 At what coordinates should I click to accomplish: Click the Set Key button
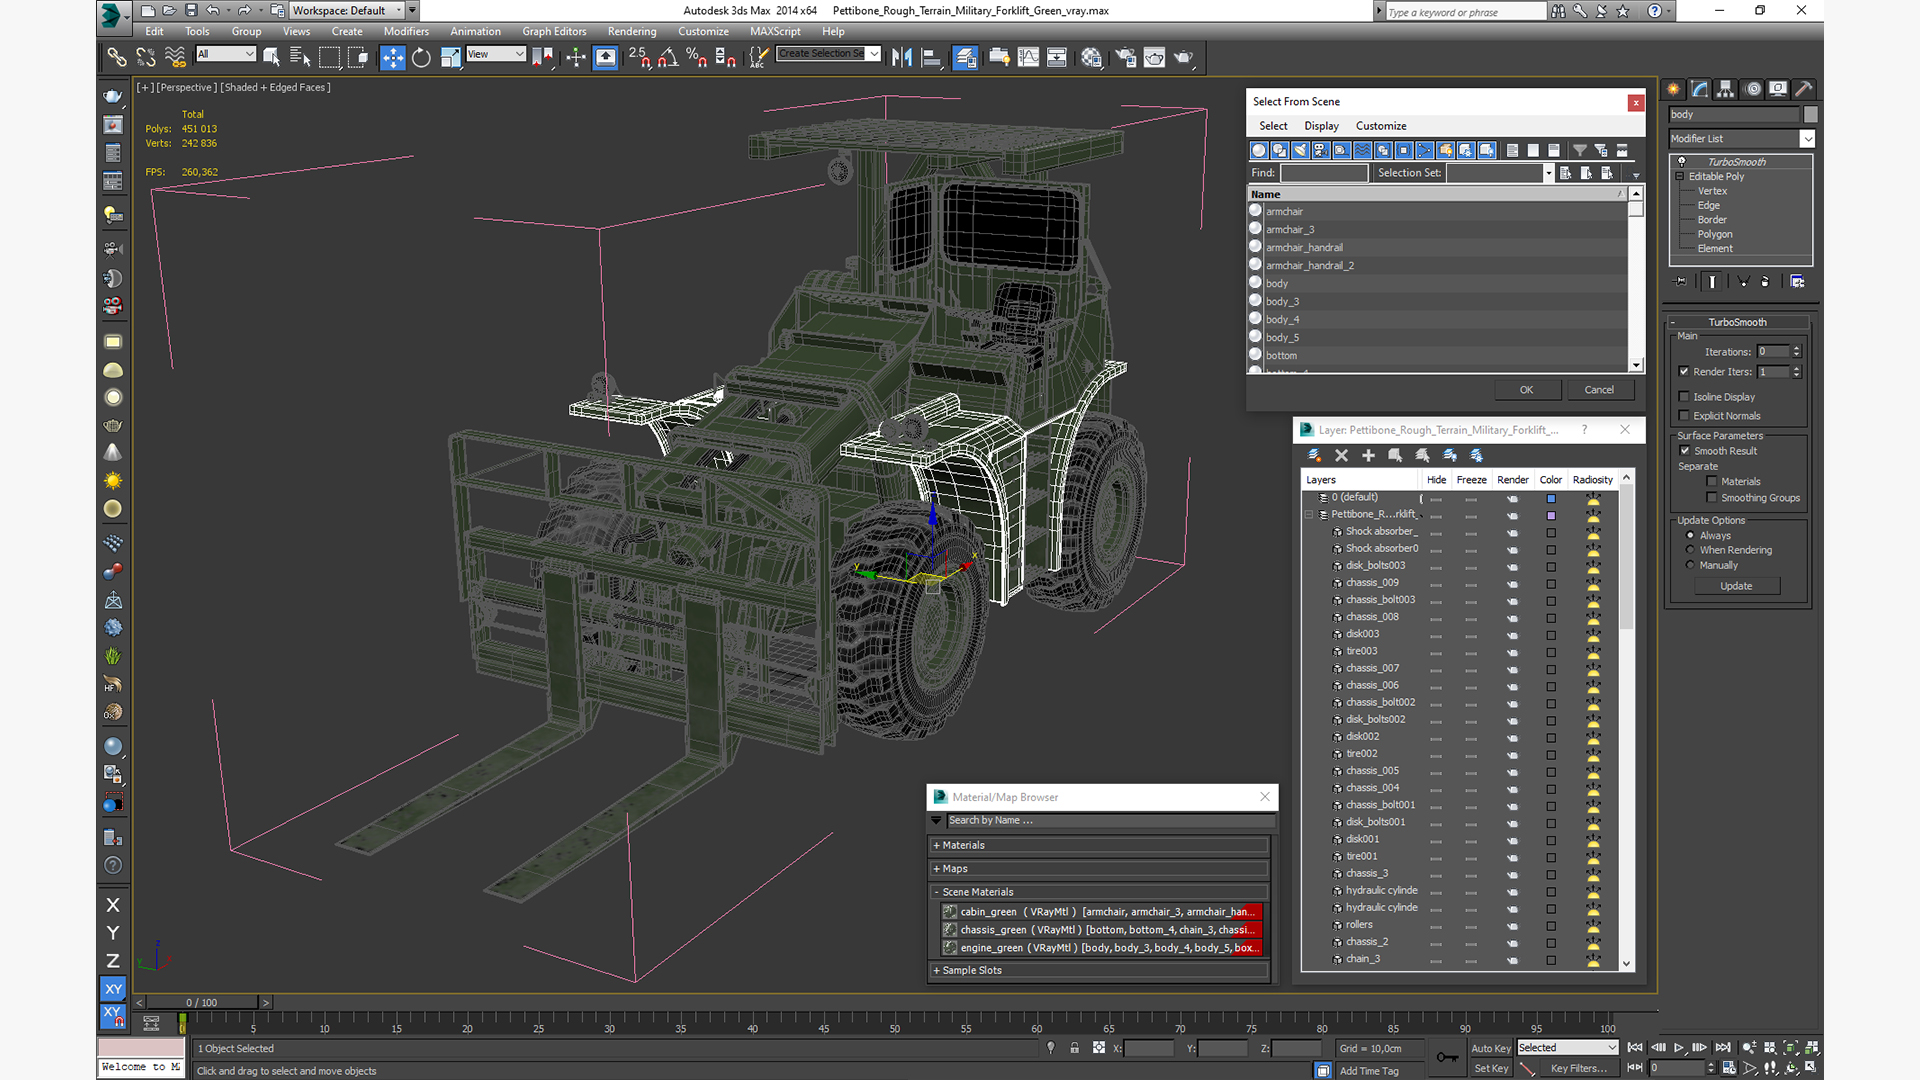tap(1491, 1068)
